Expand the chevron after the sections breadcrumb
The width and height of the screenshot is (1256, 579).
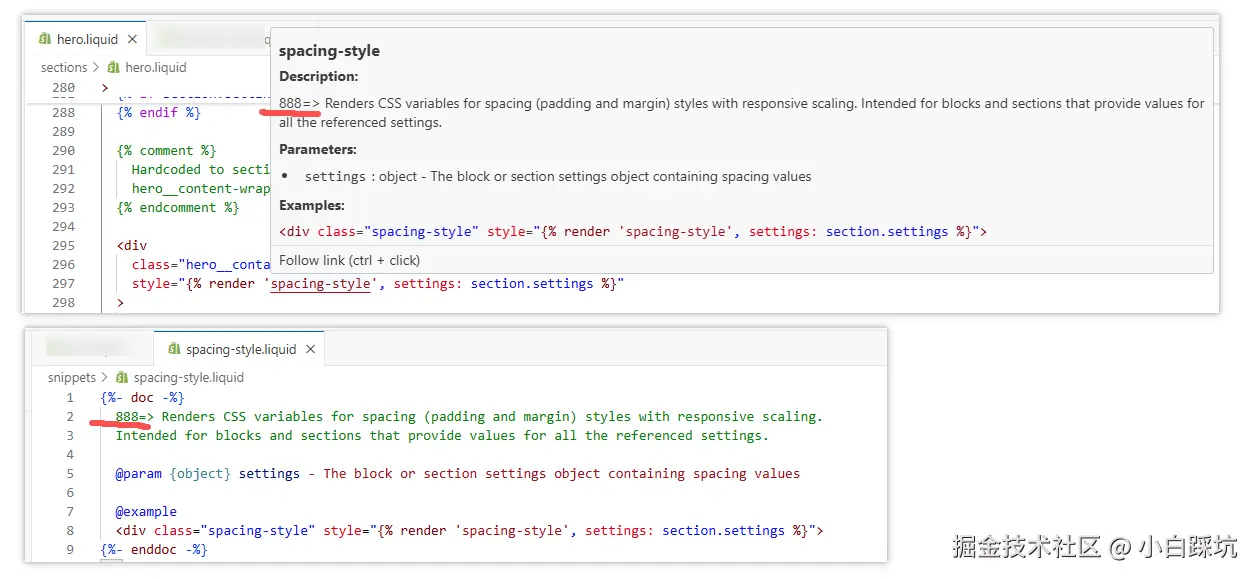(x=96, y=68)
